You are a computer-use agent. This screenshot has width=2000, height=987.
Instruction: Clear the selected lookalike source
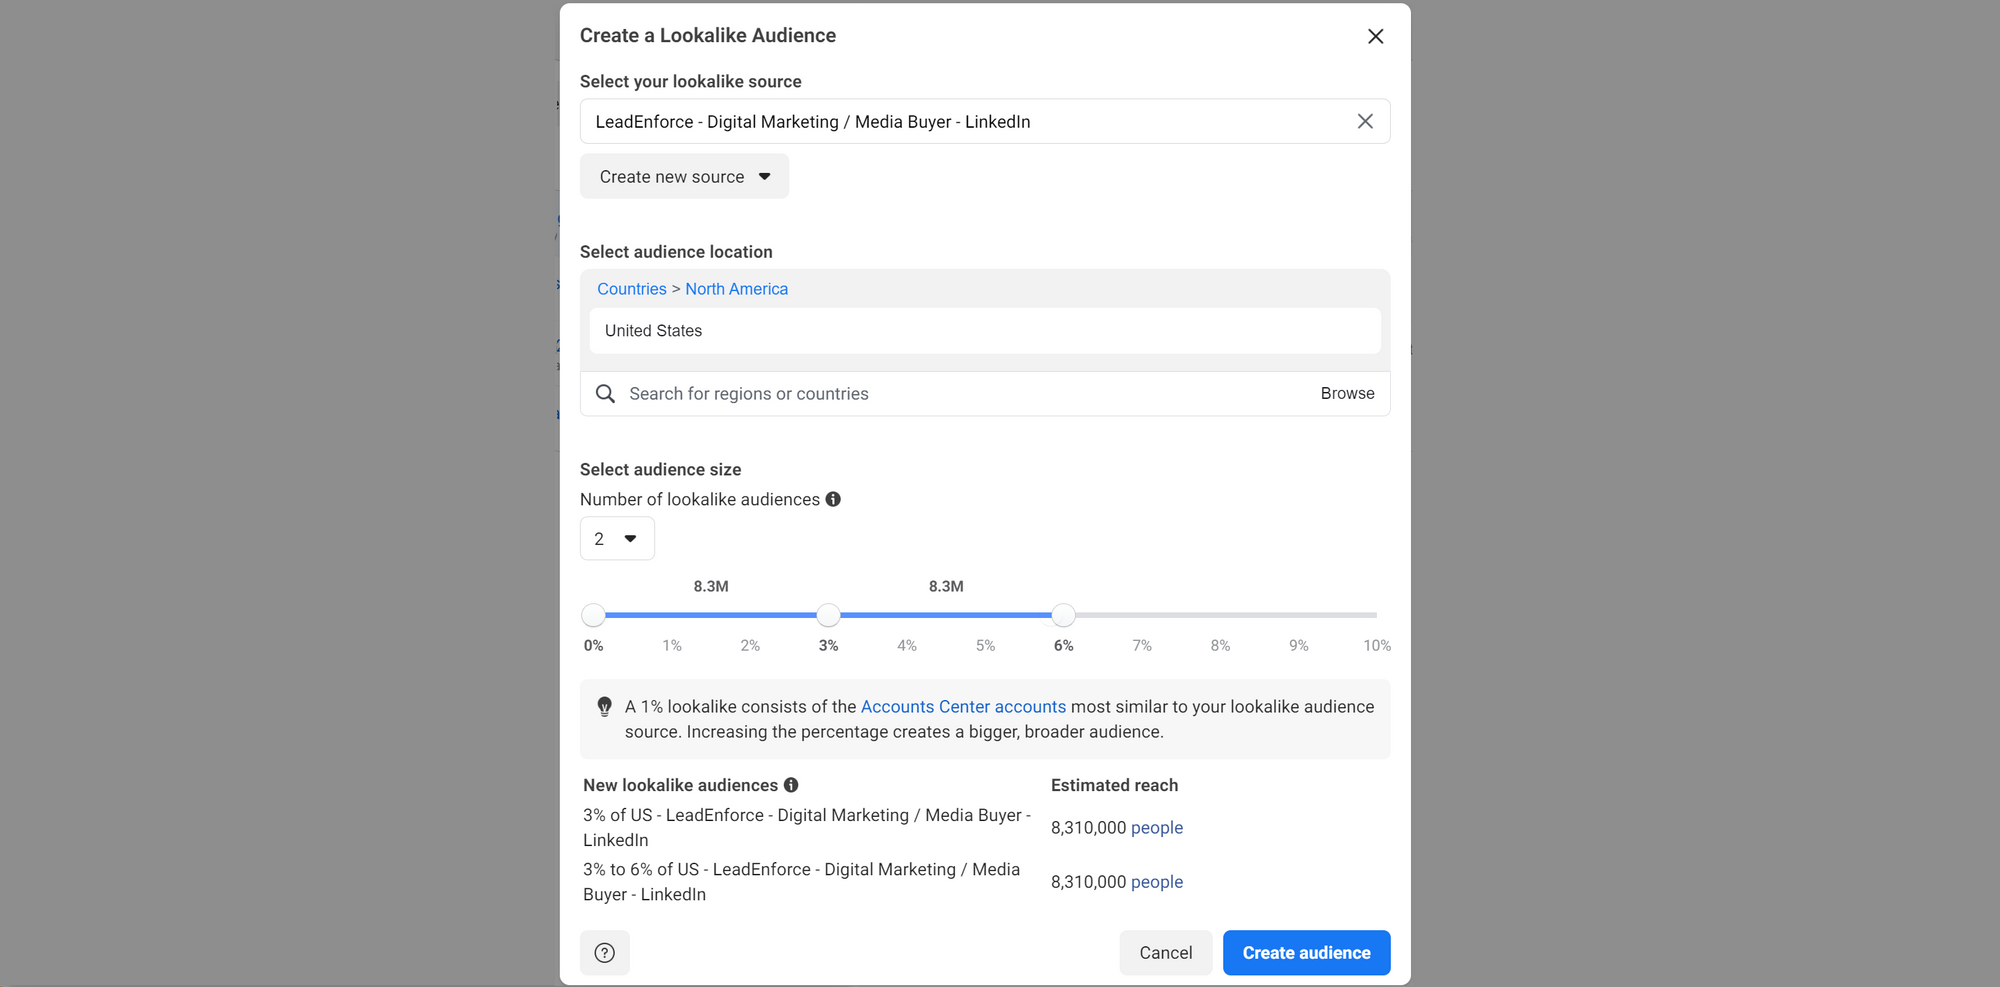(1365, 121)
